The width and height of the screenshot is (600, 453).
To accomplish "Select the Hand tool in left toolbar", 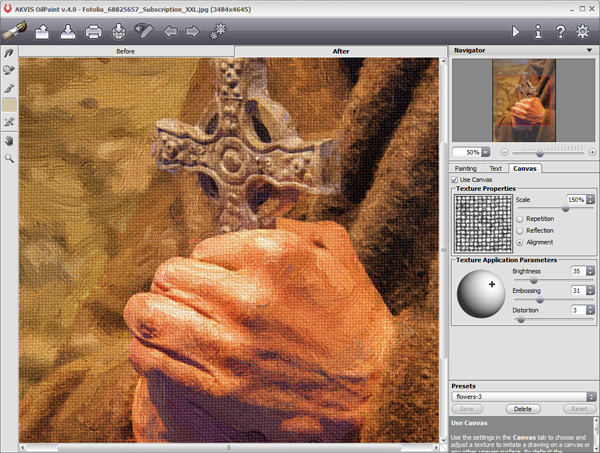I will coord(10,141).
